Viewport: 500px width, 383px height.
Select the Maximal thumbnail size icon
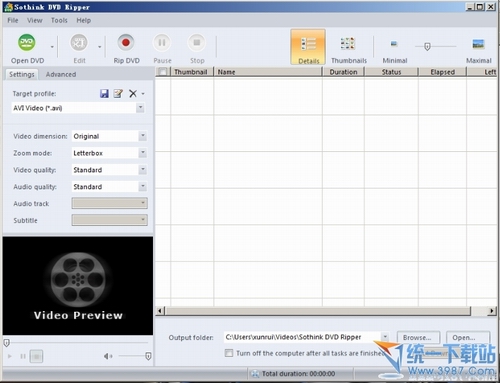coord(478,44)
